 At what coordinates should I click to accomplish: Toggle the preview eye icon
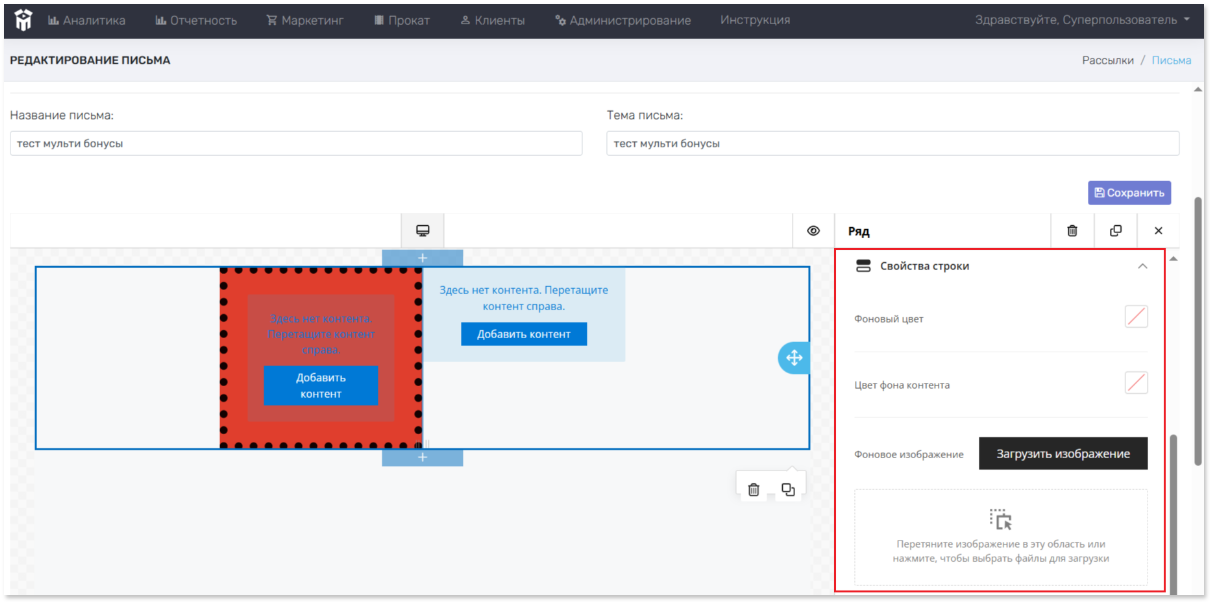coord(813,231)
